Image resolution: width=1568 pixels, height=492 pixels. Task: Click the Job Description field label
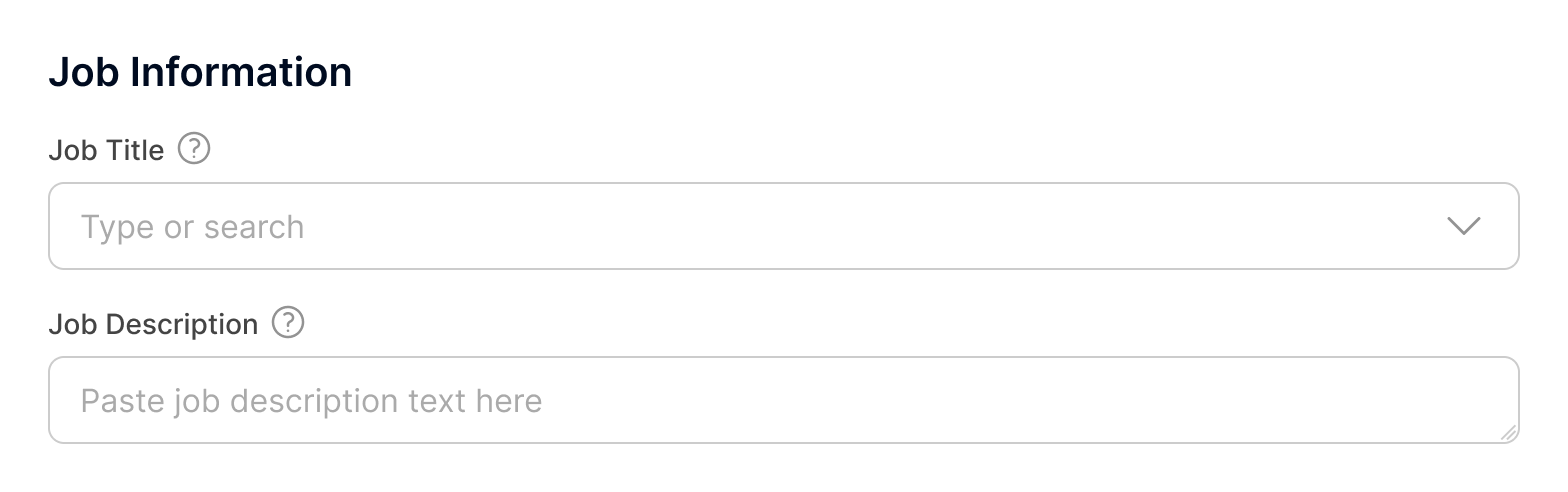(x=153, y=324)
